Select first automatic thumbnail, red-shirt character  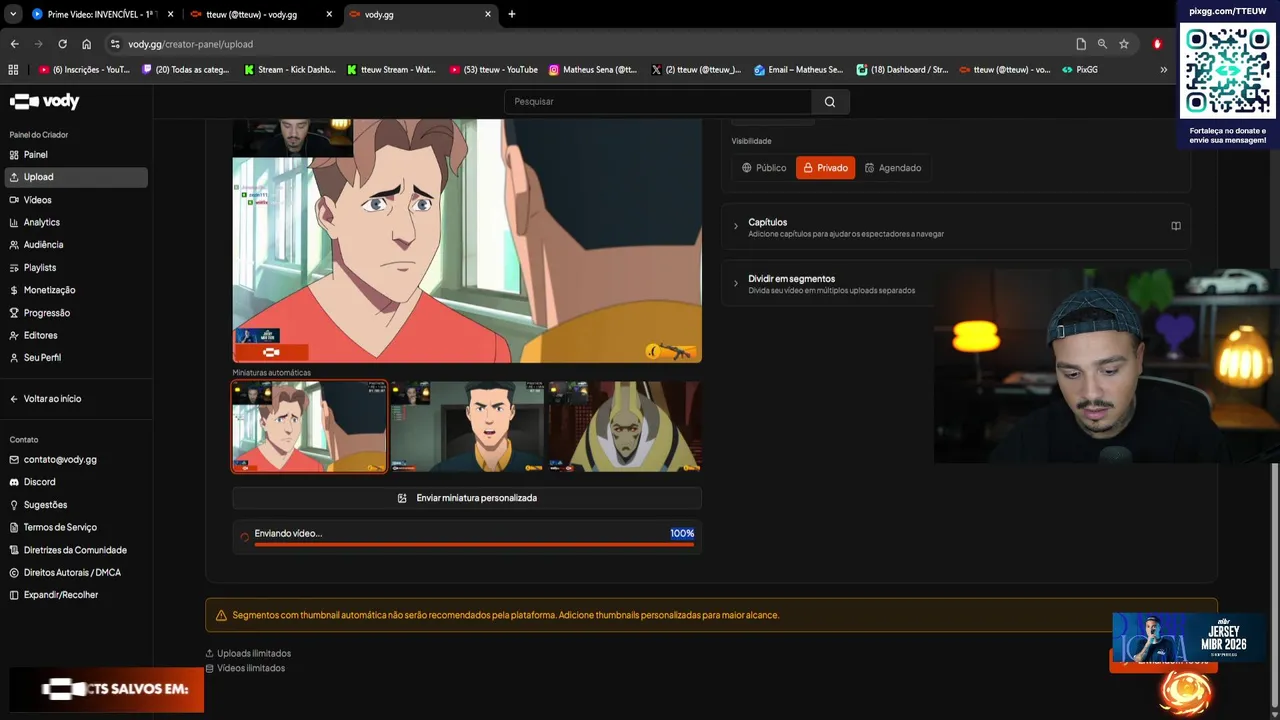click(x=309, y=426)
